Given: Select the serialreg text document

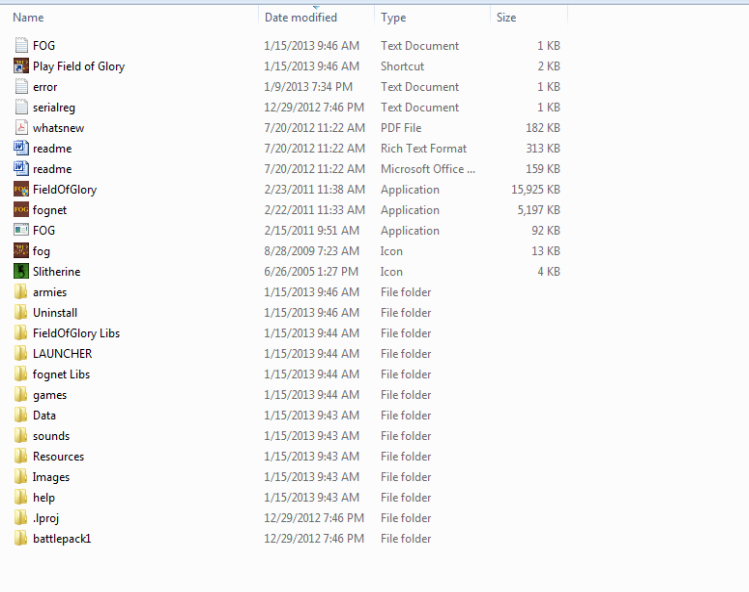Looking at the screenshot, I should click(x=53, y=107).
